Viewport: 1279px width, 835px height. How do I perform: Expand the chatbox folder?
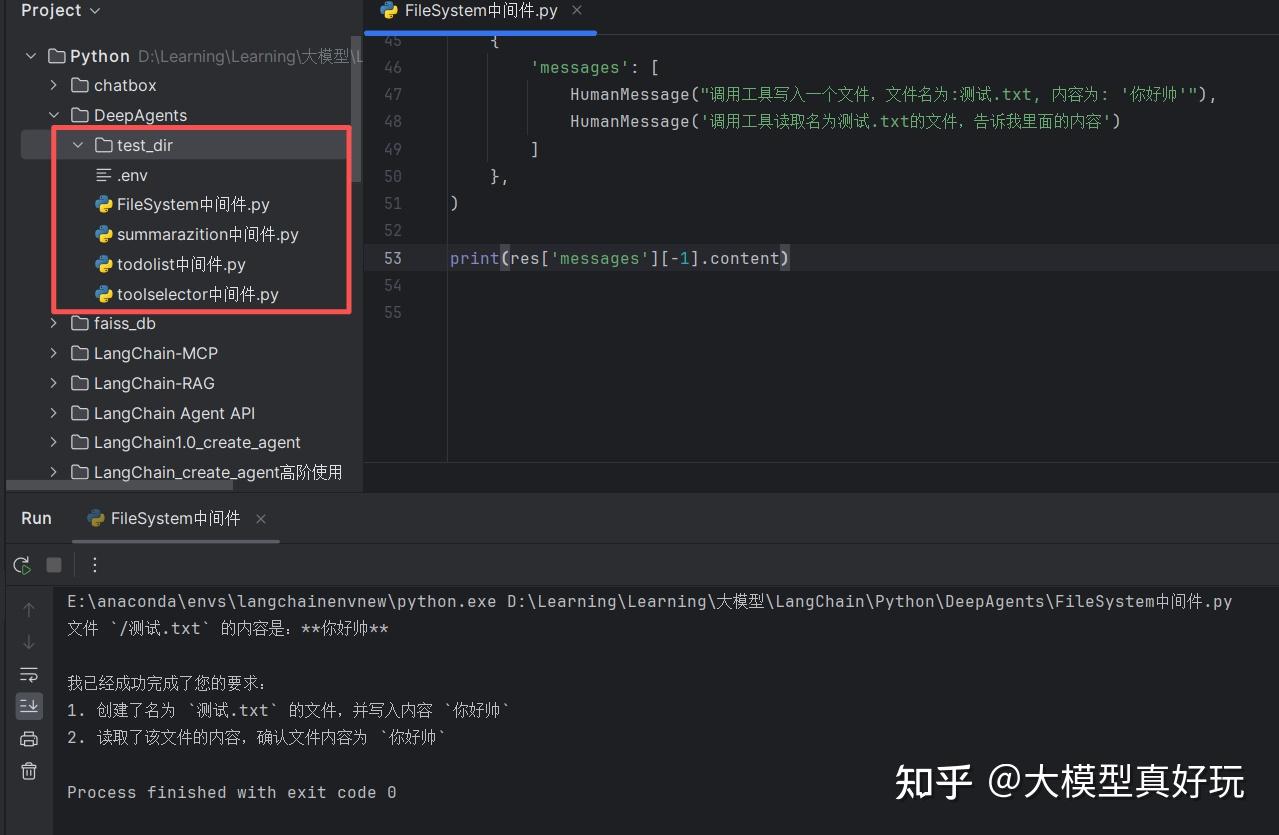(55, 86)
